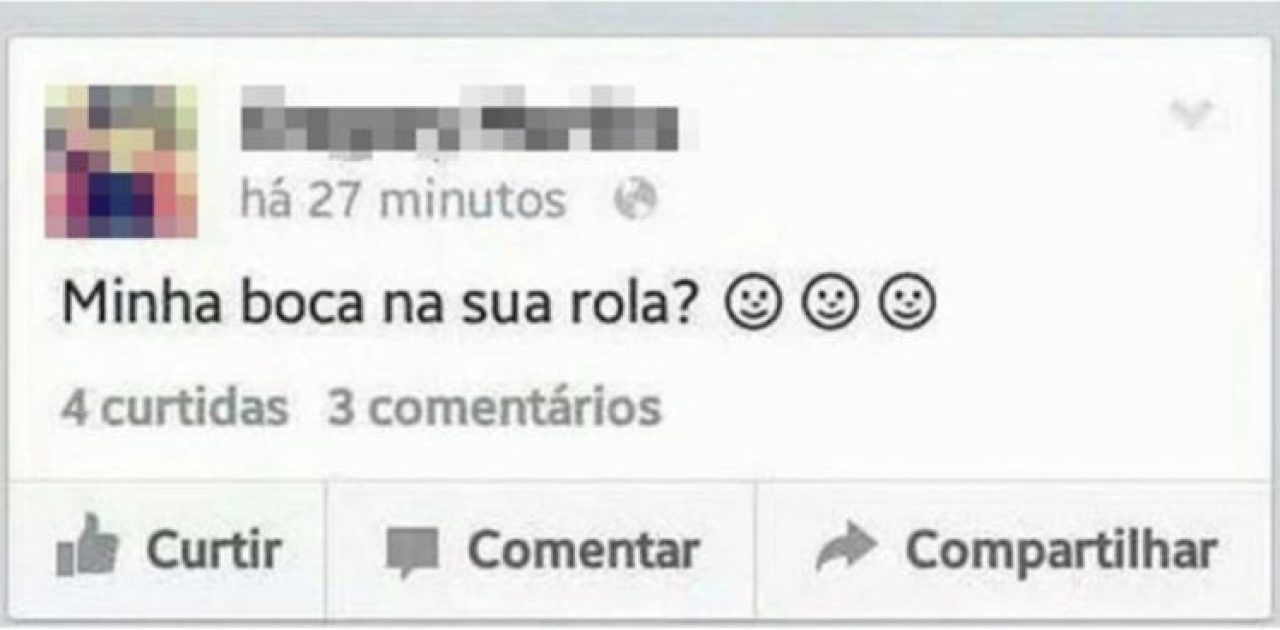
Task: Click the Compartilhar share arrow icon
Action: (846, 550)
